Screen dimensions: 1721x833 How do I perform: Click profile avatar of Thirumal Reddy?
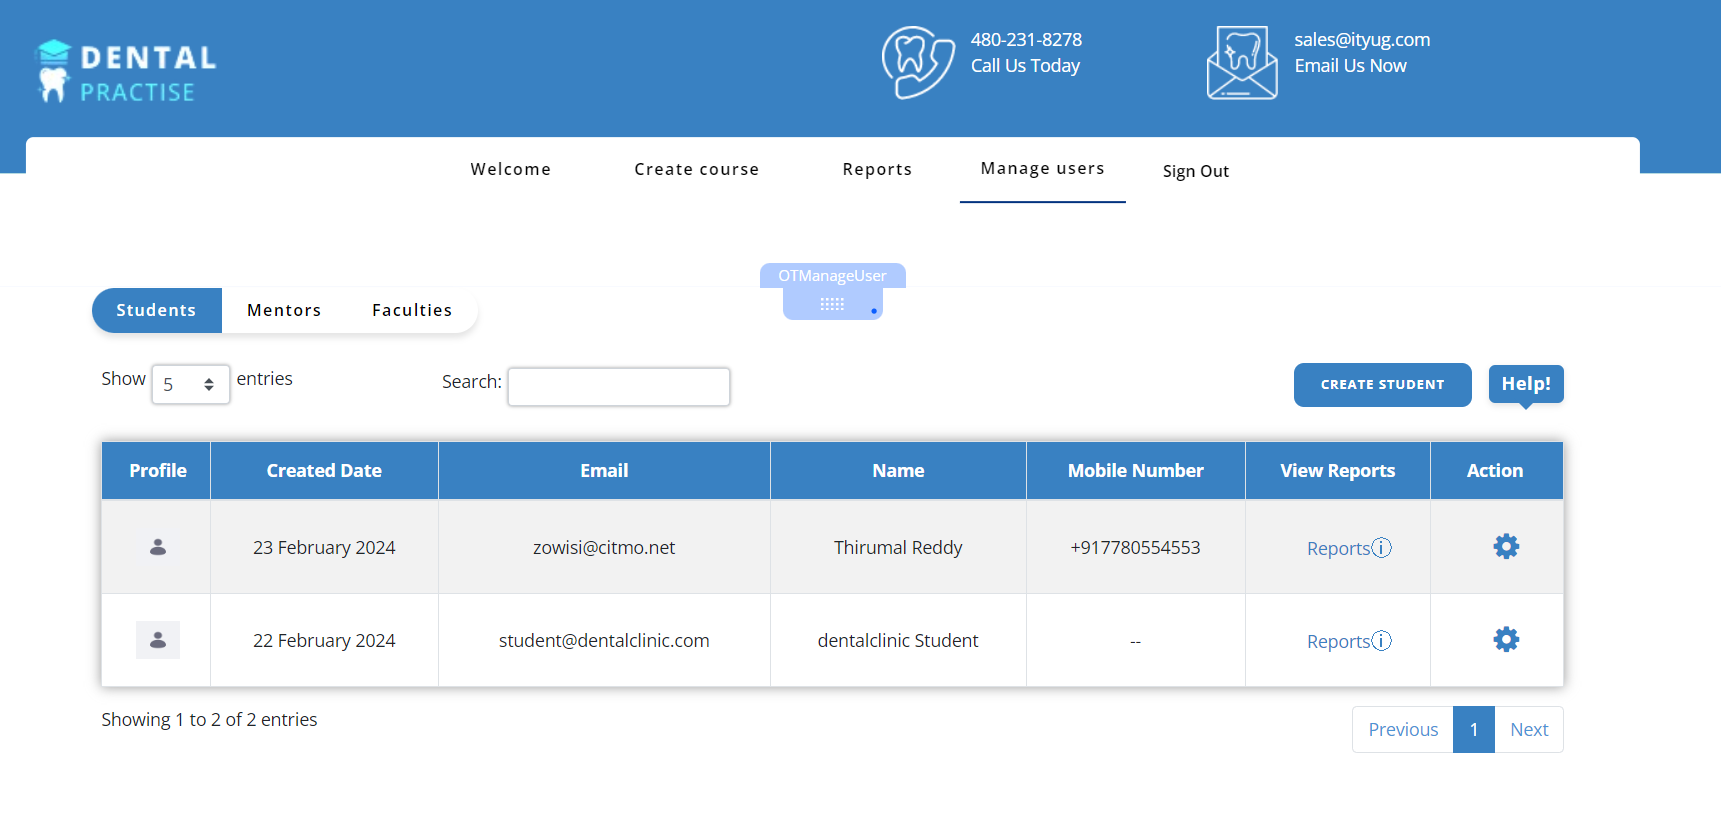point(158,547)
